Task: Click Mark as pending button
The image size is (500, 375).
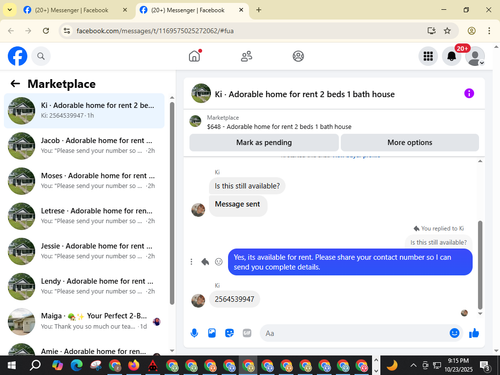Action: click(264, 142)
